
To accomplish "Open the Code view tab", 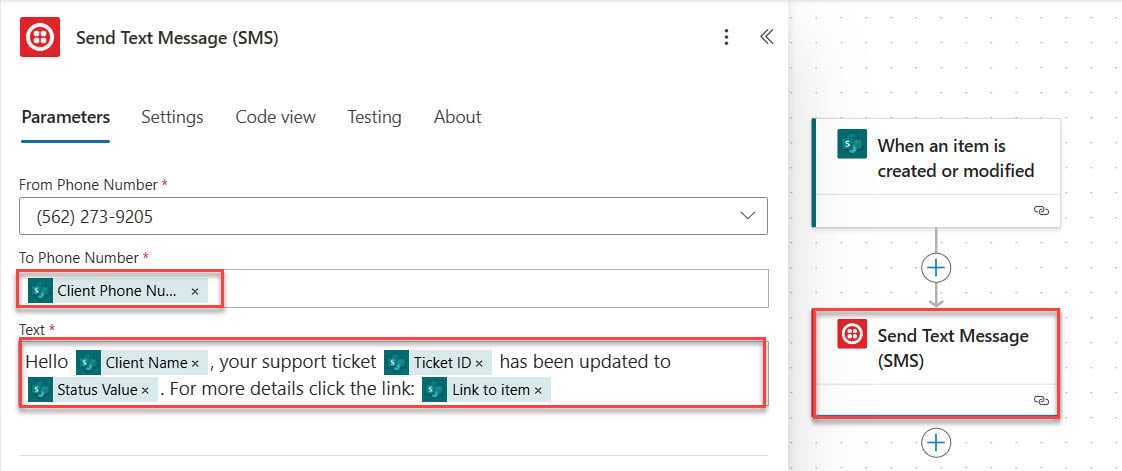I will pos(275,117).
